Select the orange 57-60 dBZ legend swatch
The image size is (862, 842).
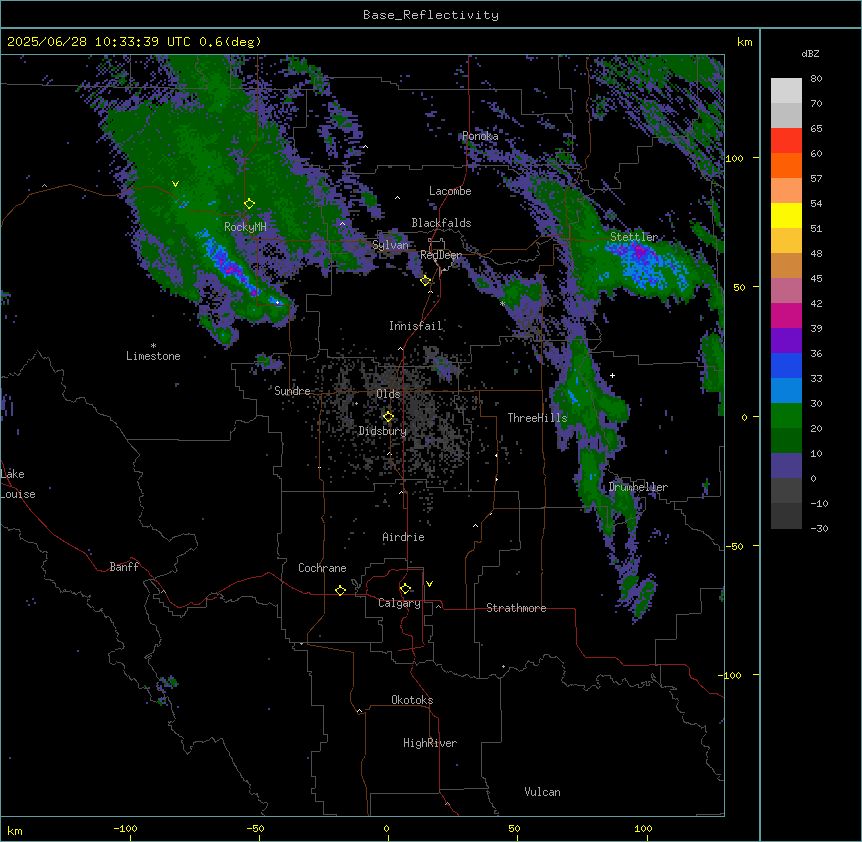click(x=786, y=165)
